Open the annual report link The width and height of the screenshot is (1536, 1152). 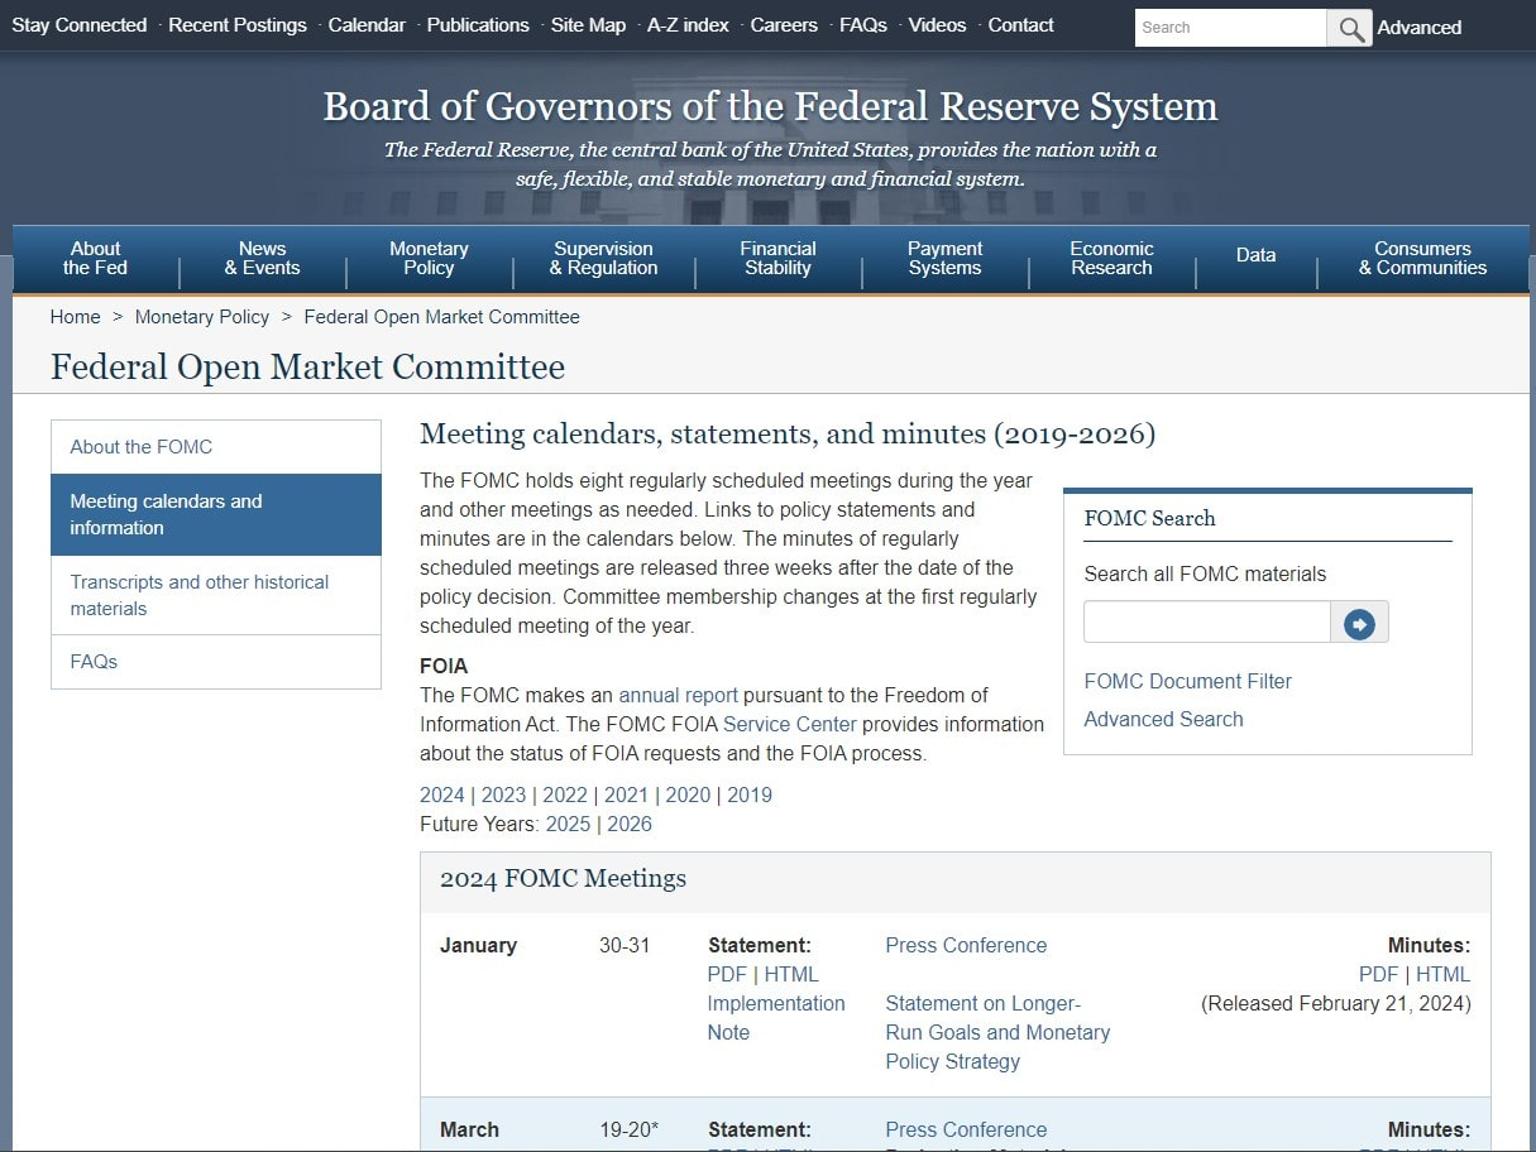coord(678,695)
